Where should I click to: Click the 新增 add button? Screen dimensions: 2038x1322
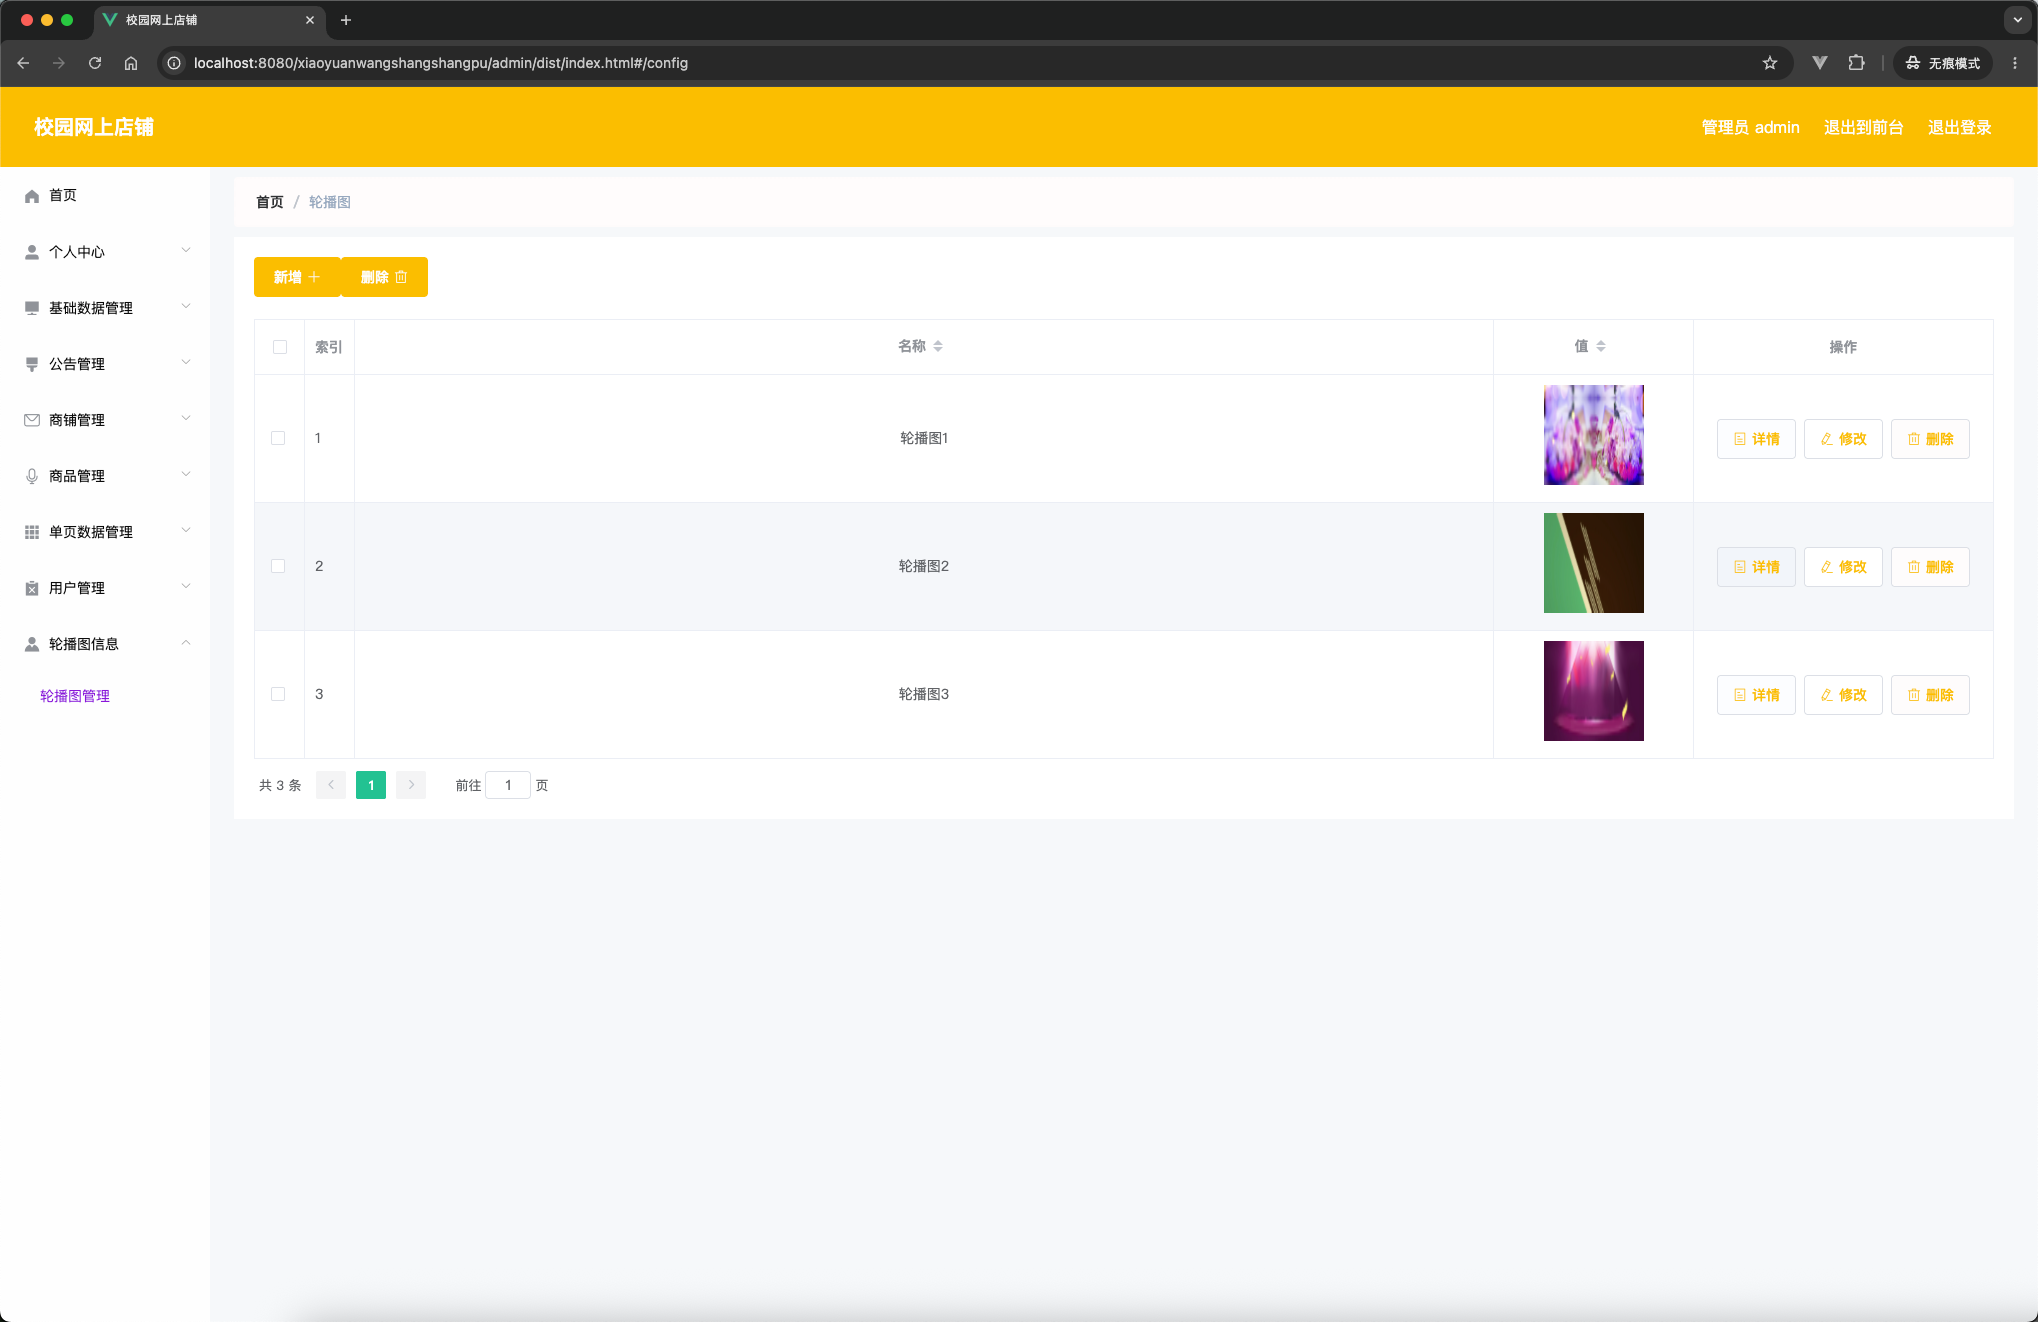coord(297,277)
